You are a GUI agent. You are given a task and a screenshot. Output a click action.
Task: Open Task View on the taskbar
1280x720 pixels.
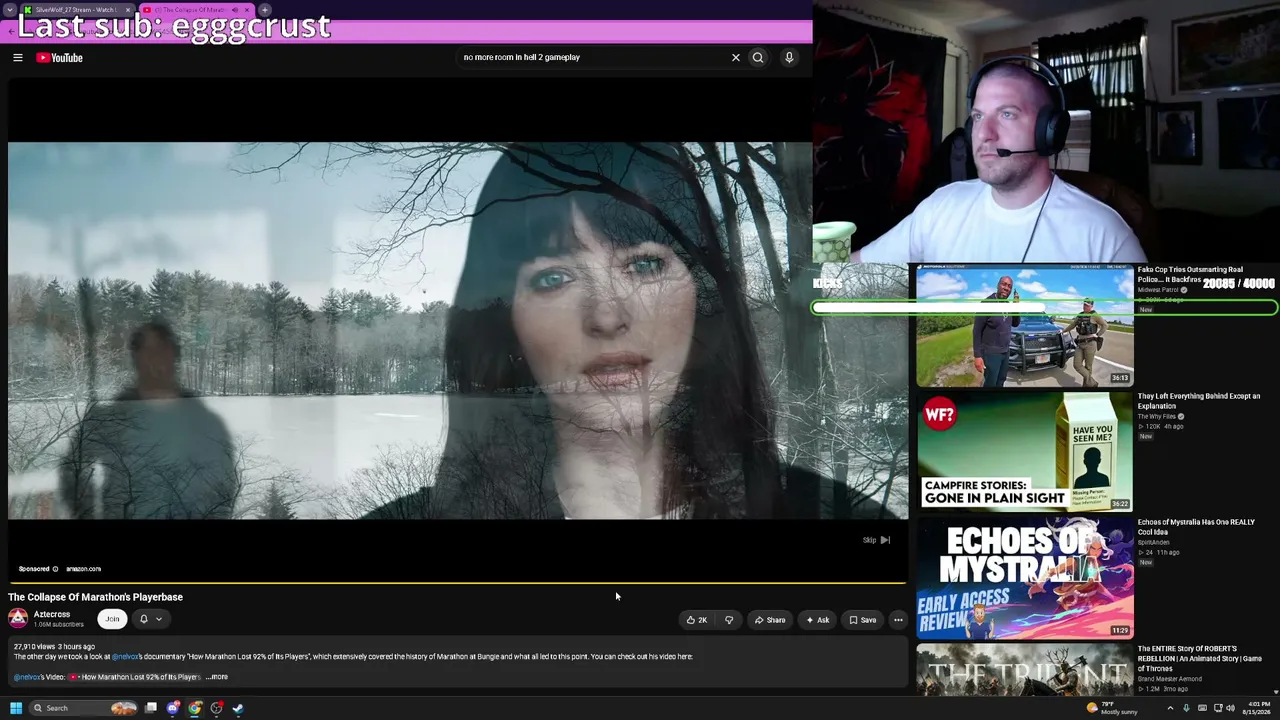[151, 708]
